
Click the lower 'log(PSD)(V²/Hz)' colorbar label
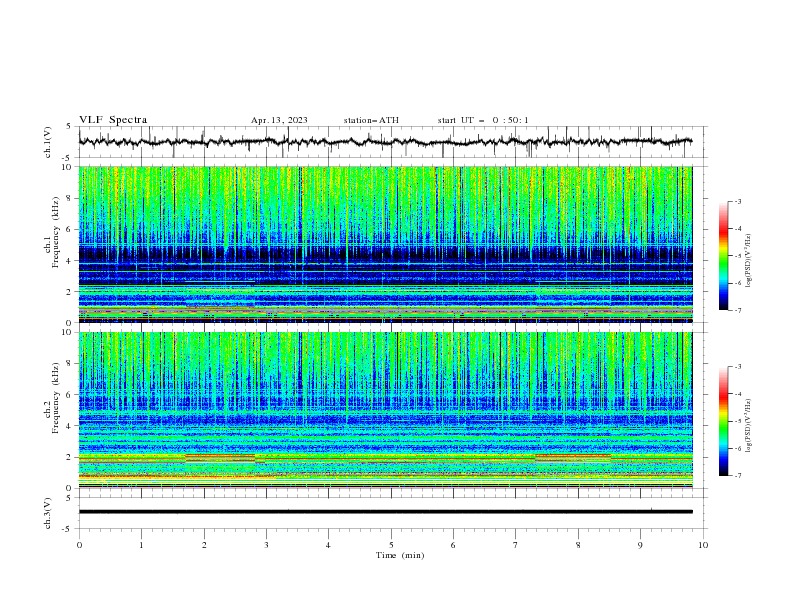tap(749, 426)
